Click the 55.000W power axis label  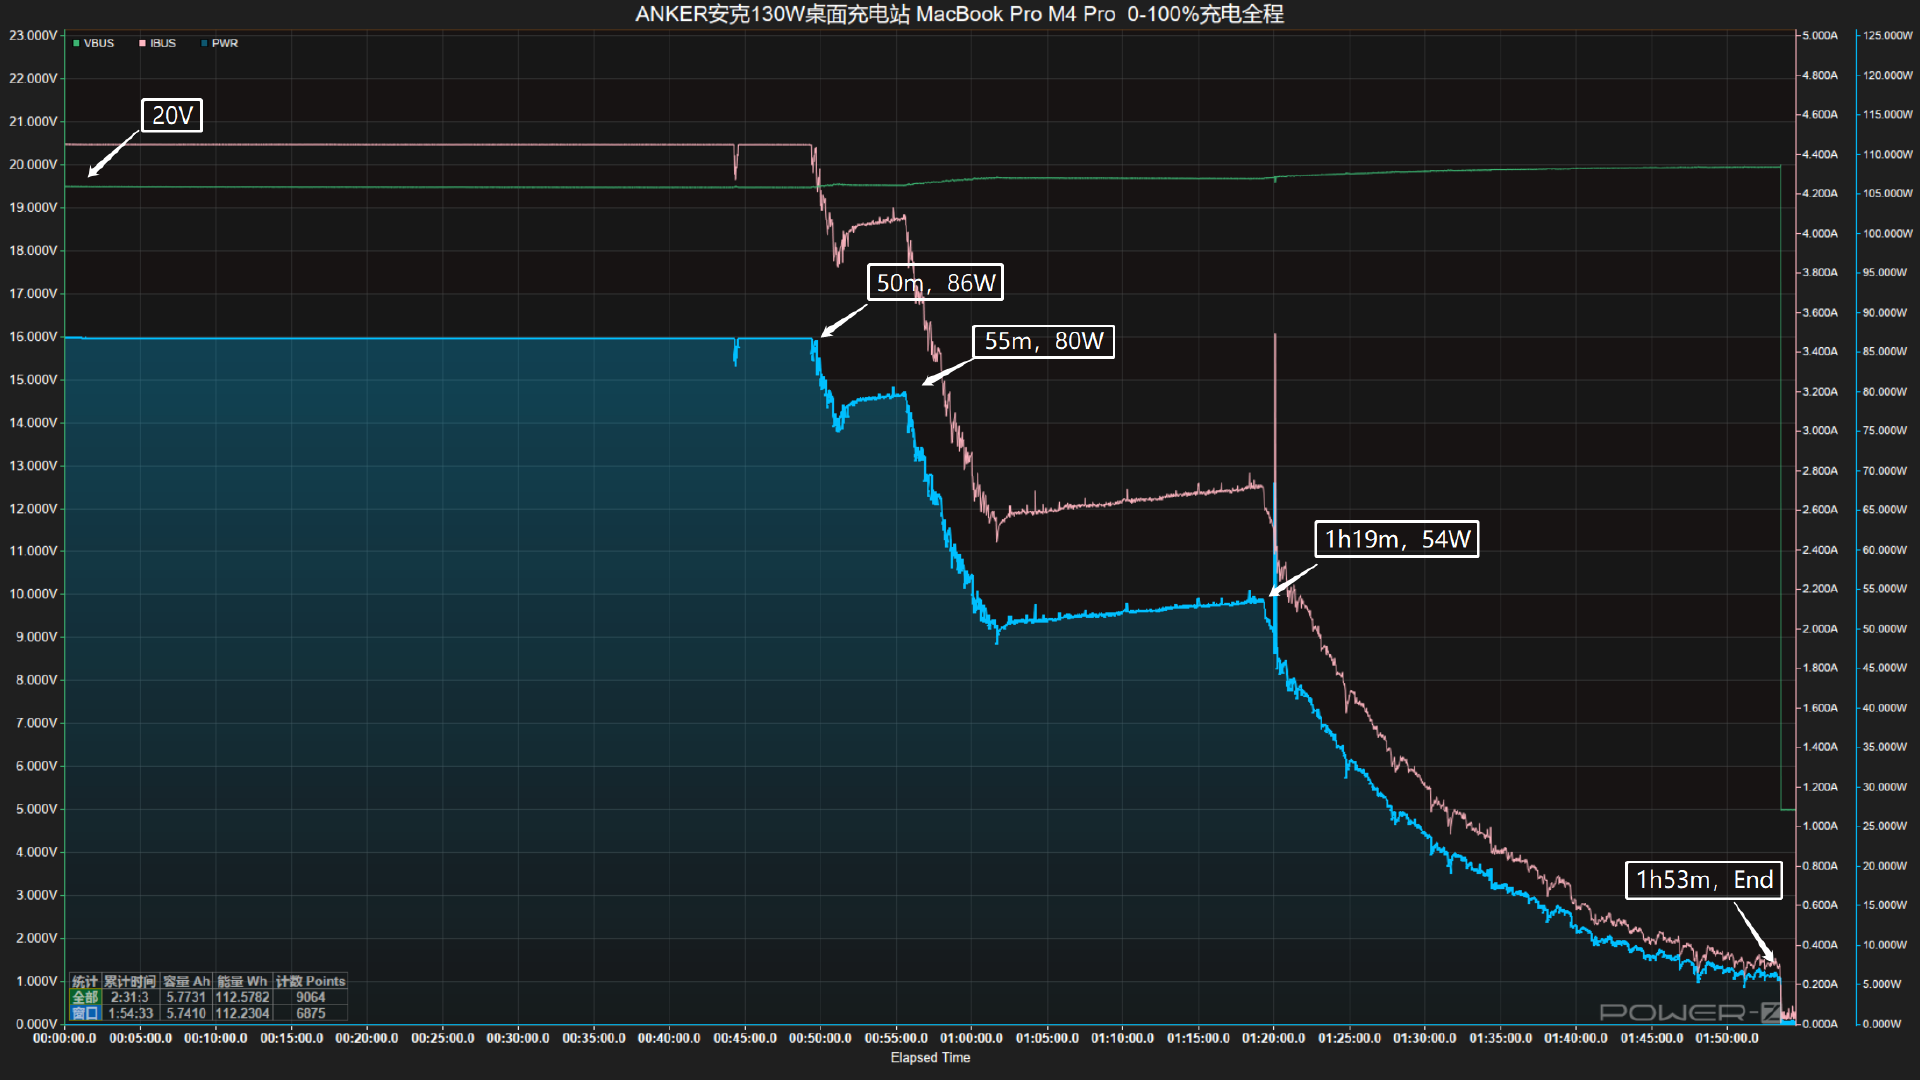[1885, 589]
